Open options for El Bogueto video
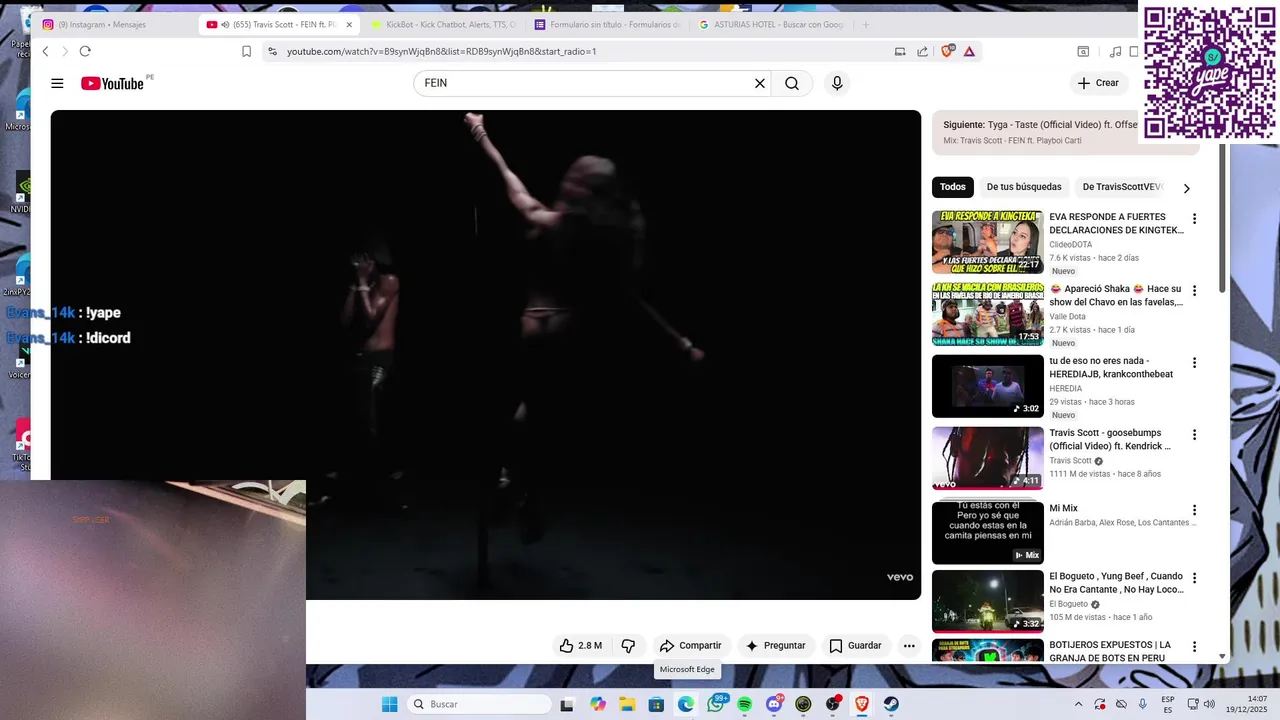 pos(1193,578)
